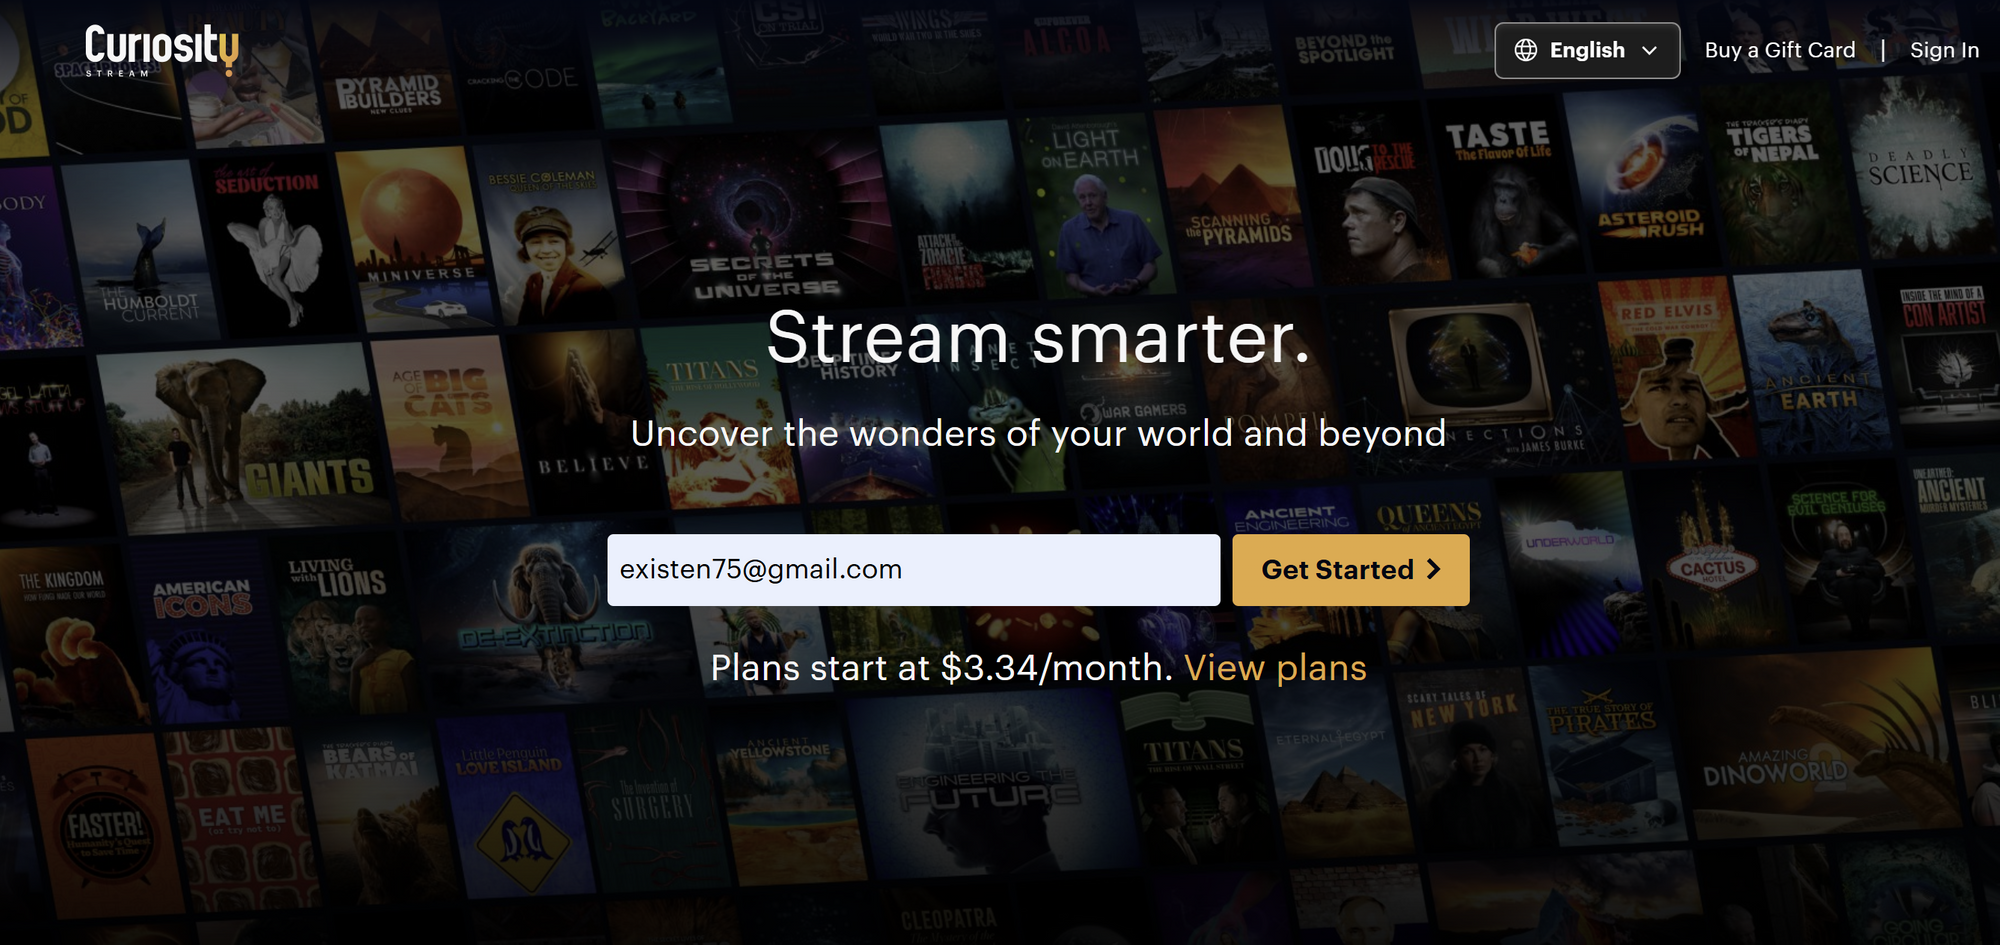Click the arrow on Get Started button
2000x945 pixels.
click(1434, 570)
